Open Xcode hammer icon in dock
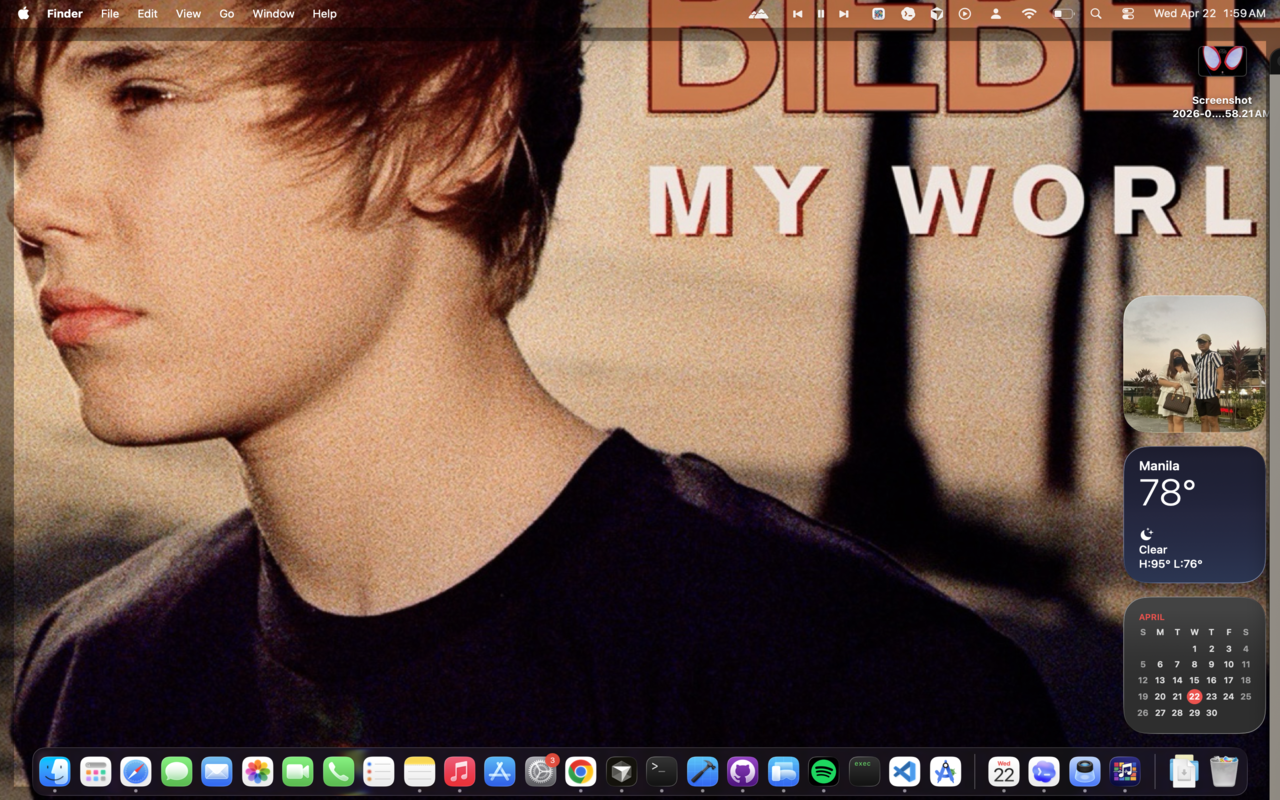 point(702,771)
